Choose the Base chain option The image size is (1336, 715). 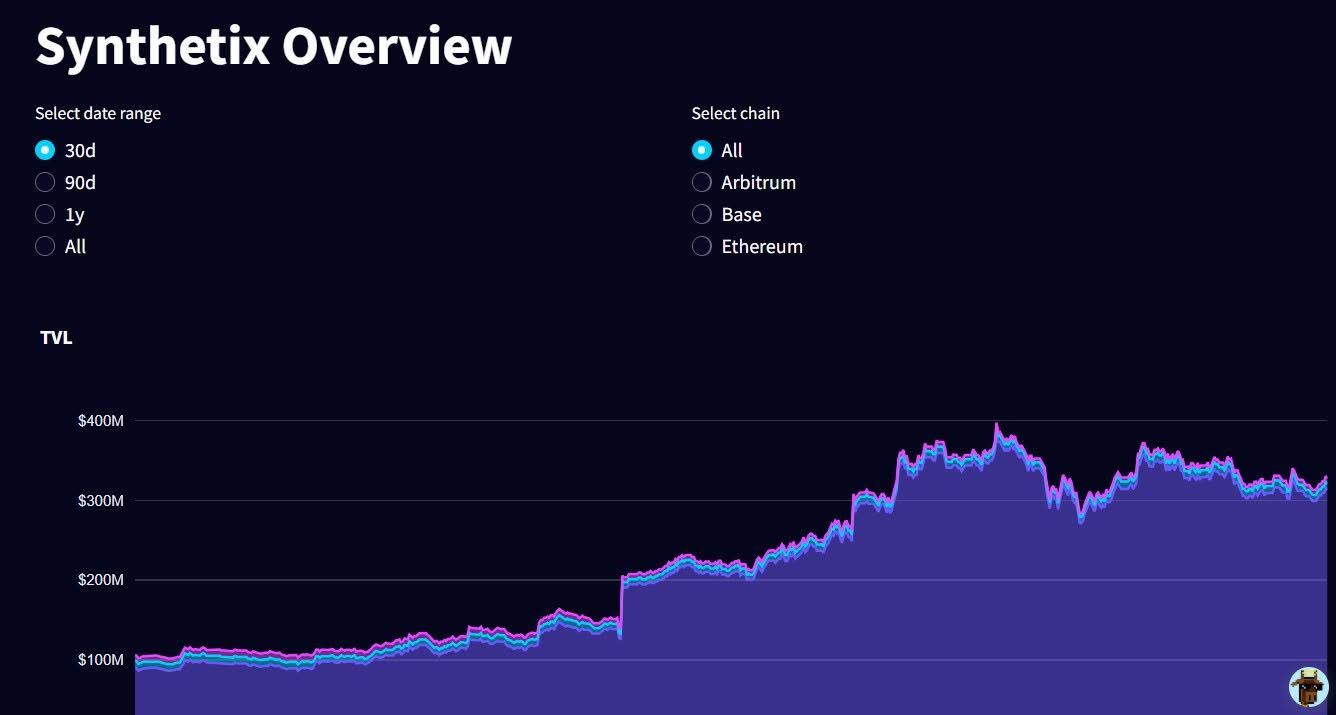(x=702, y=214)
